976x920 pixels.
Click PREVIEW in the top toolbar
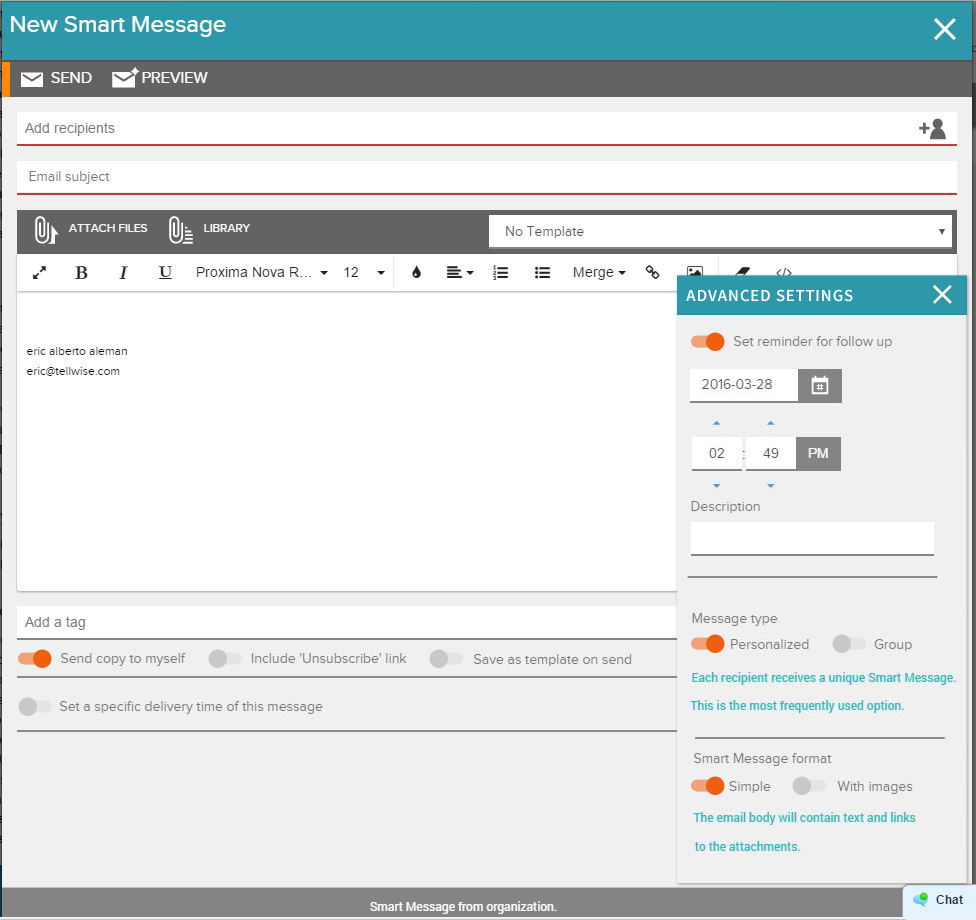click(x=161, y=78)
